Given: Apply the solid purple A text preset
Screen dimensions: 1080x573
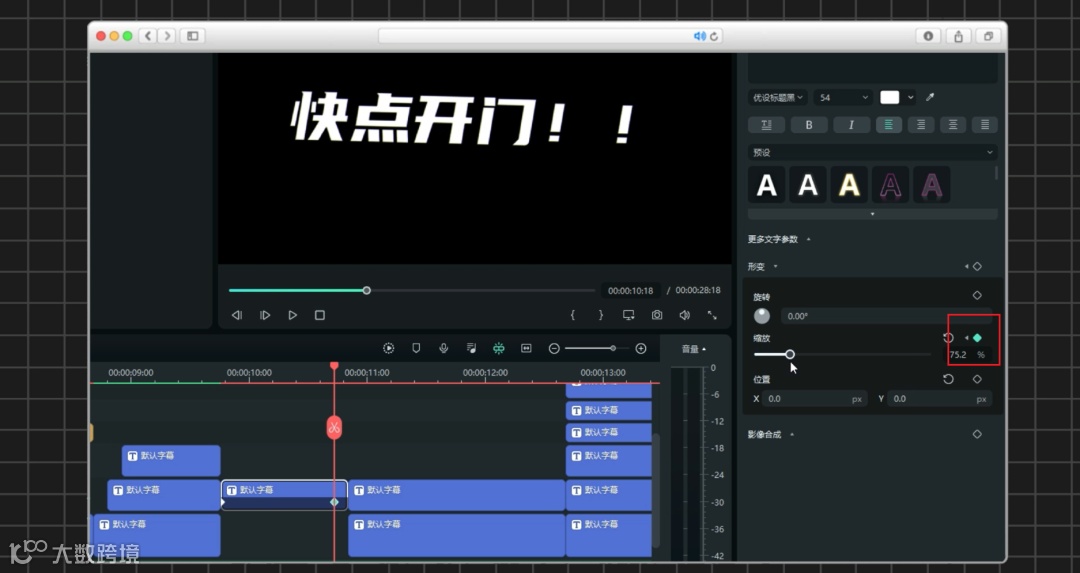Looking at the screenshot, I should pos(932,185).
